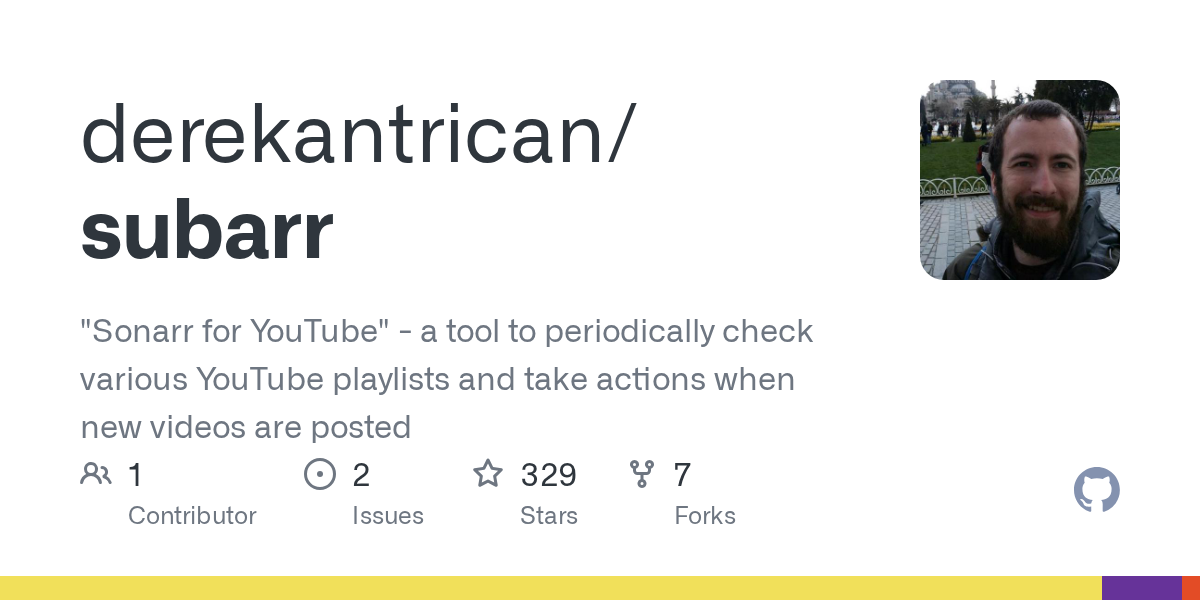Select the Stars label

(549, 516)
